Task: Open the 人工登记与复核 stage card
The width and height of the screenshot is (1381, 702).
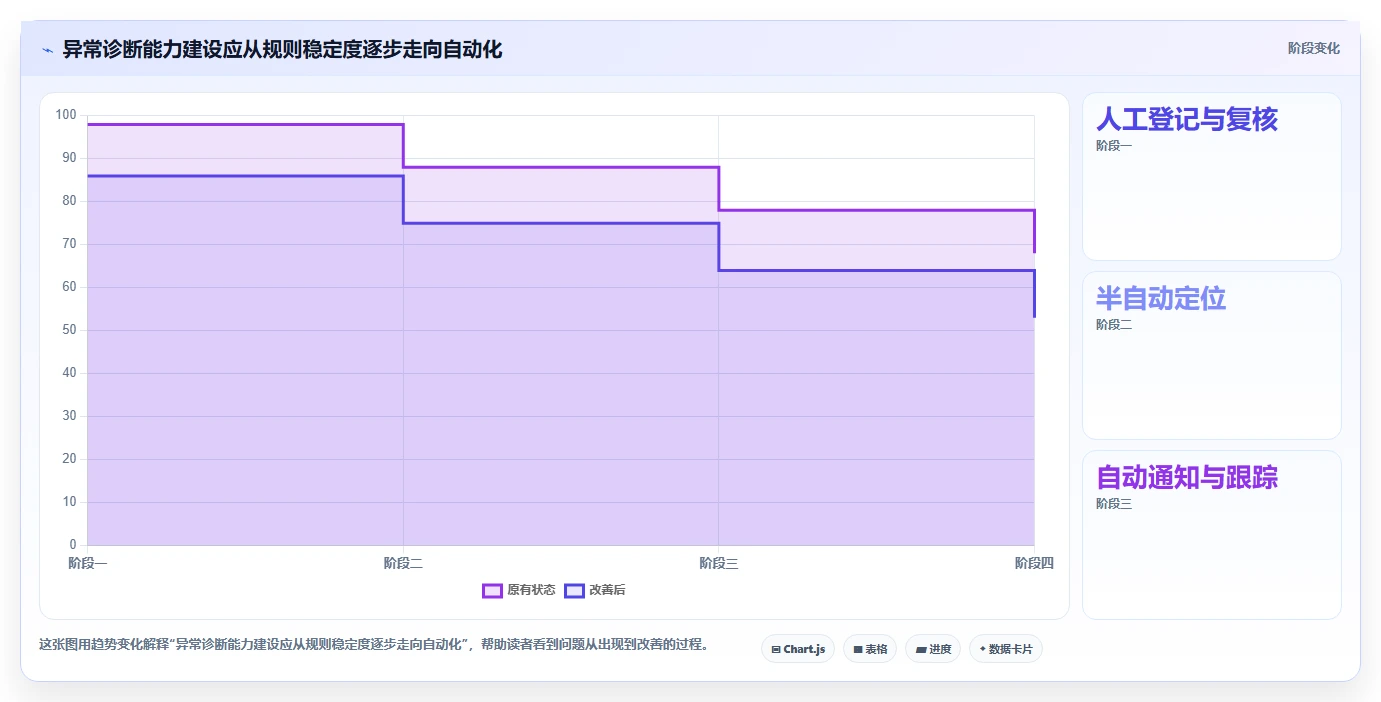Action: click(x=1212, y=177)
